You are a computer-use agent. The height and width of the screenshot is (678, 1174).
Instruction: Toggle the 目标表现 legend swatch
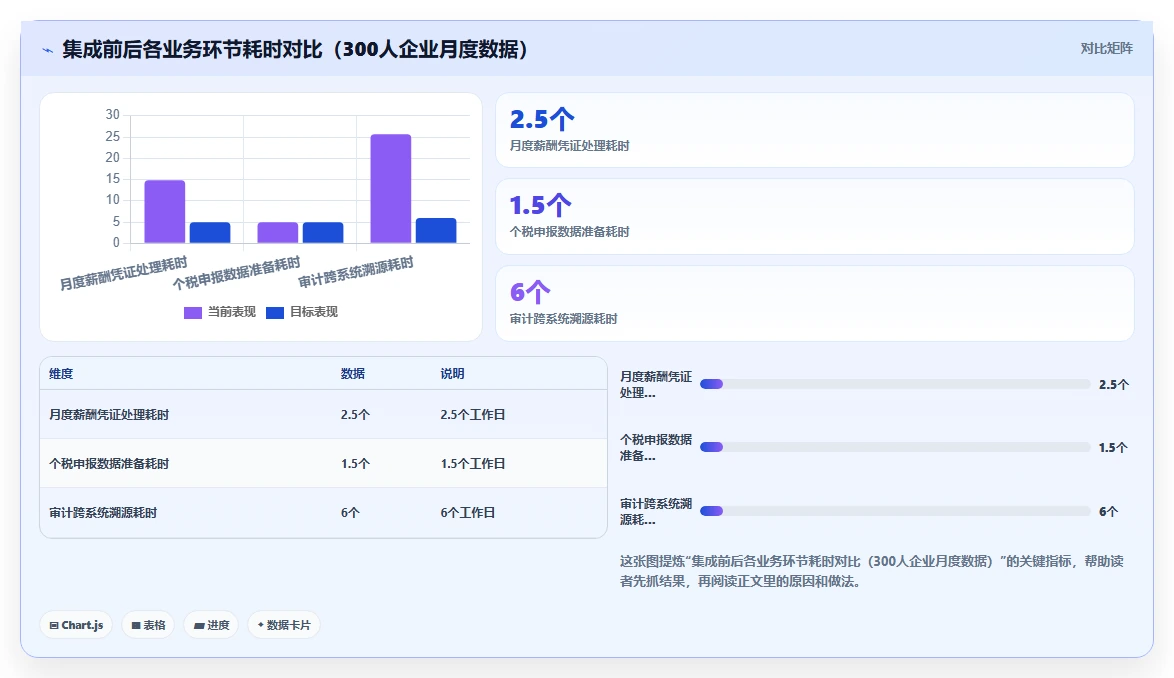275,313
